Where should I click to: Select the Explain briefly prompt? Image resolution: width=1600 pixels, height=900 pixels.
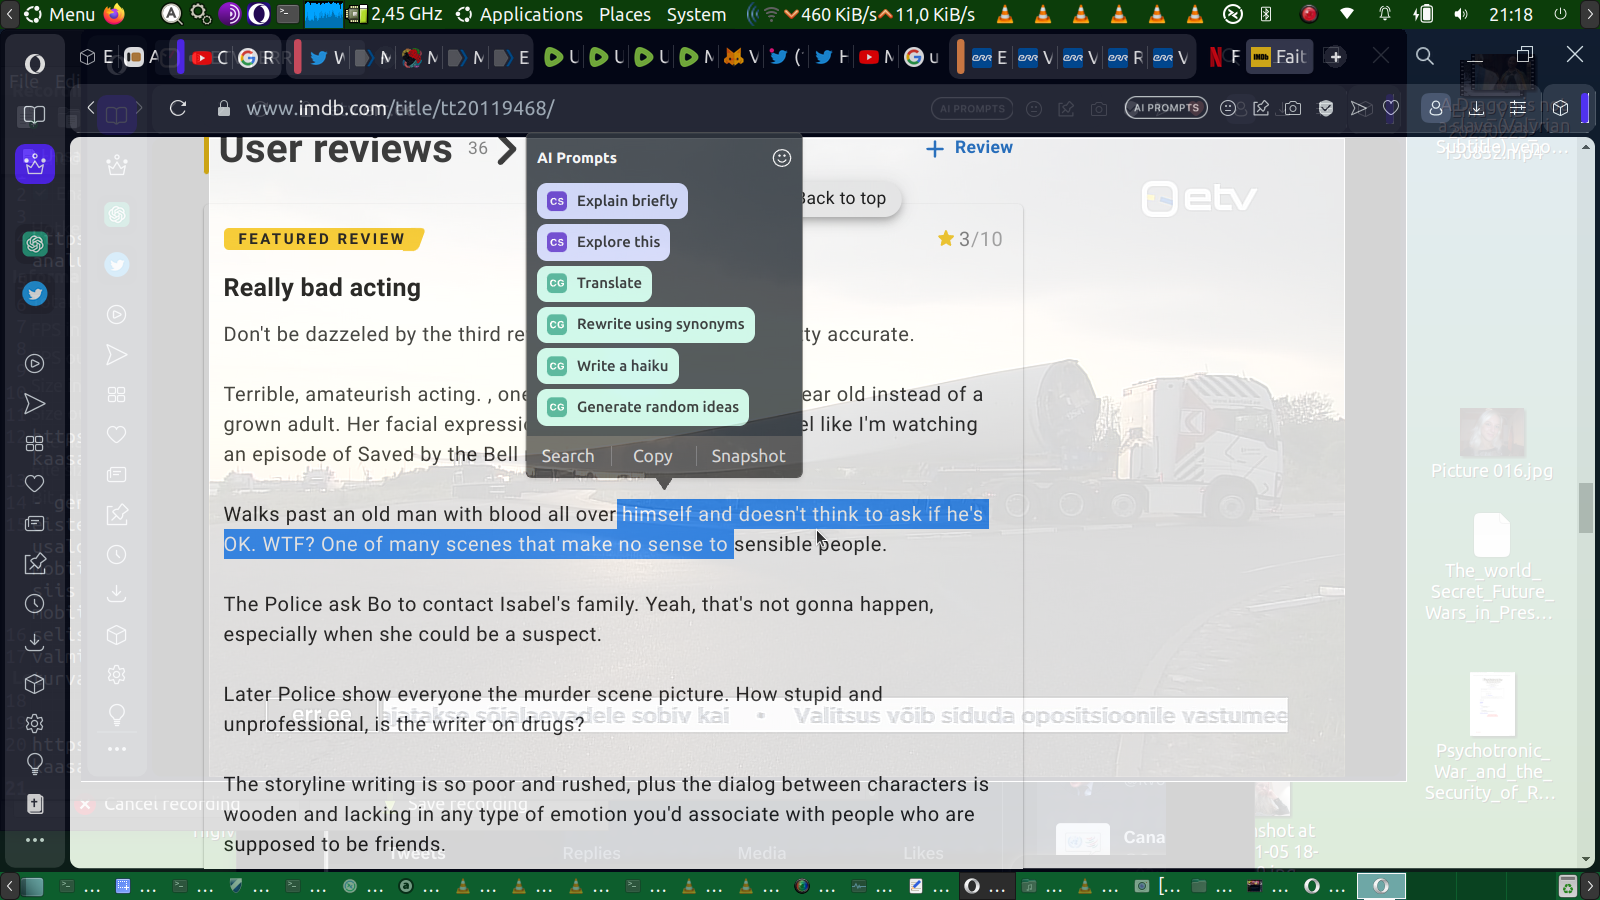pyautogui.click(x=612, y=201)
